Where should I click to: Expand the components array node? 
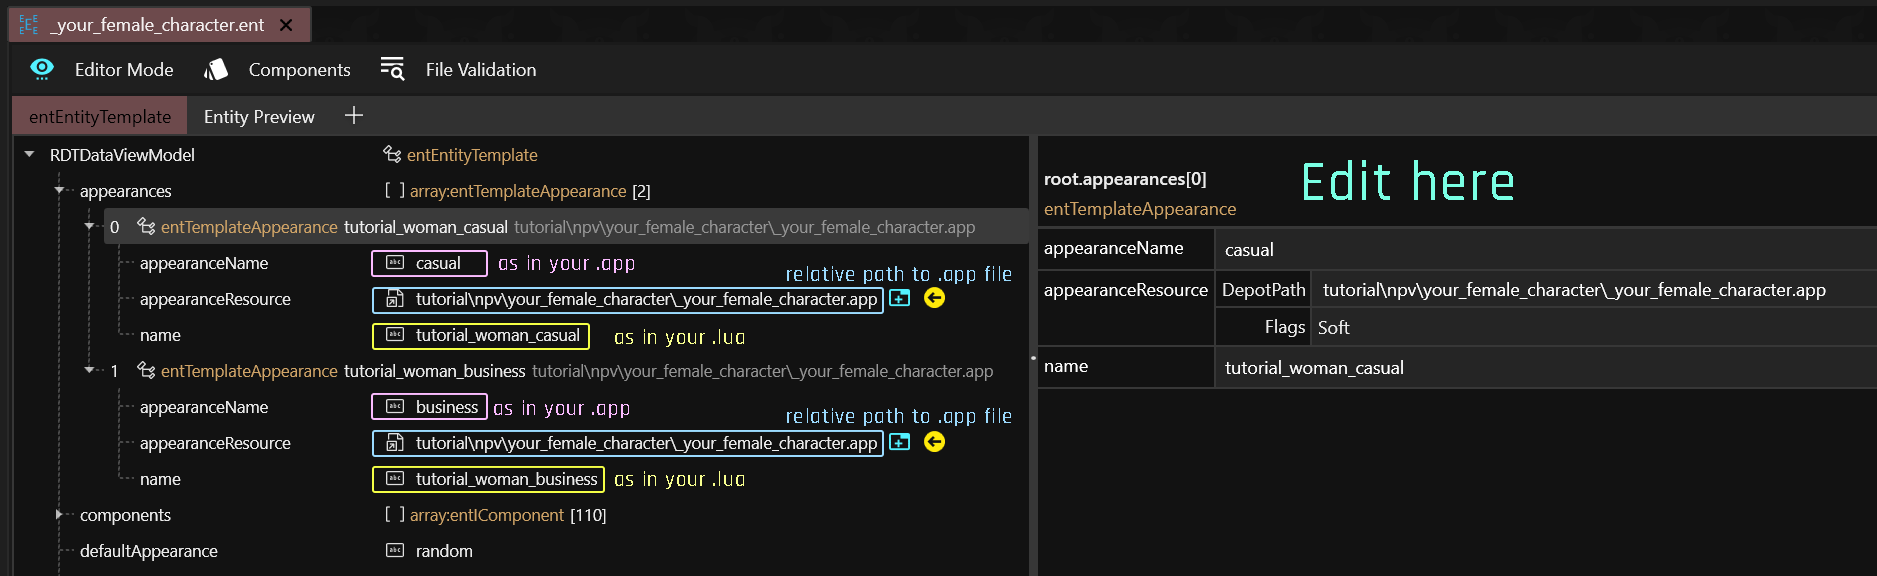point(59,515)
